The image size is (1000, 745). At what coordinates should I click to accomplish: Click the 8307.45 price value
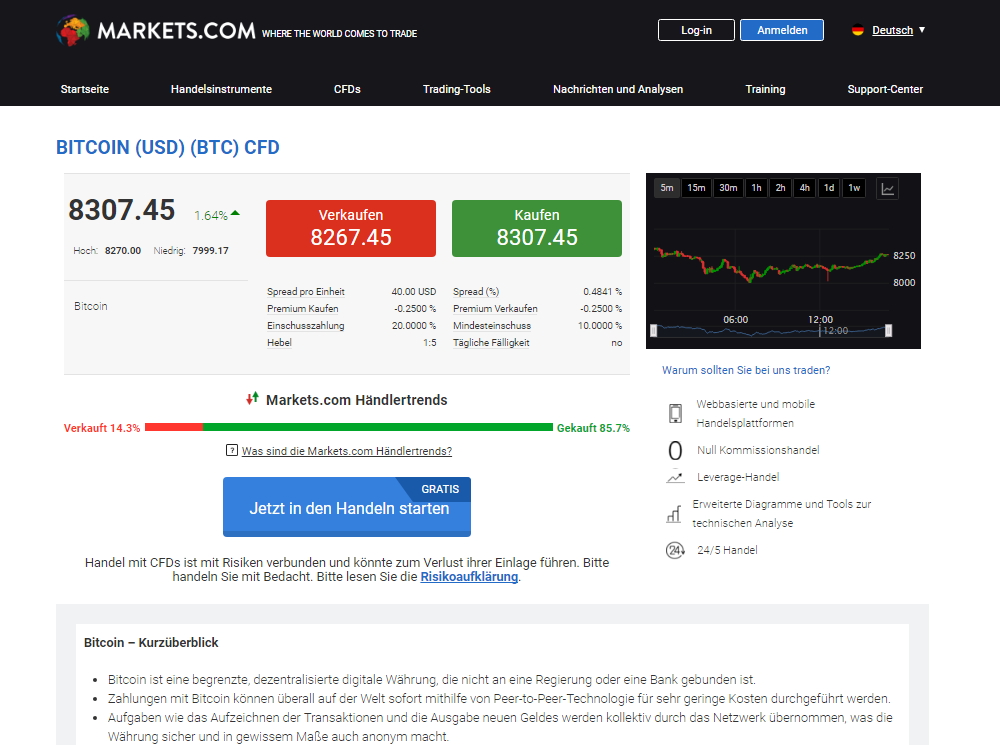coord(122,210)
